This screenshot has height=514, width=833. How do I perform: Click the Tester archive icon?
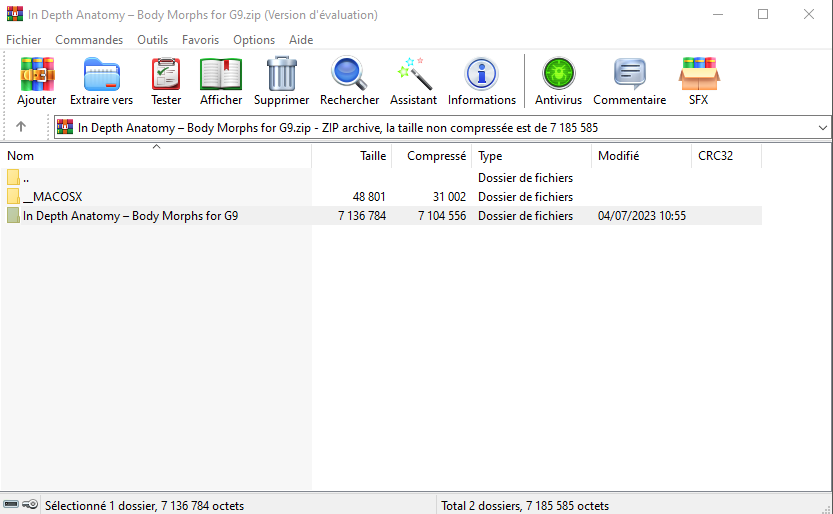point(166,74)
